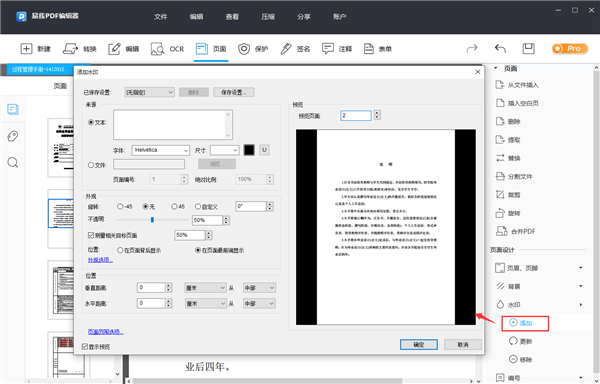This screenshot has width=600, height=384.
Task: Click Split file (分割文件)
Action: point(514,176)
